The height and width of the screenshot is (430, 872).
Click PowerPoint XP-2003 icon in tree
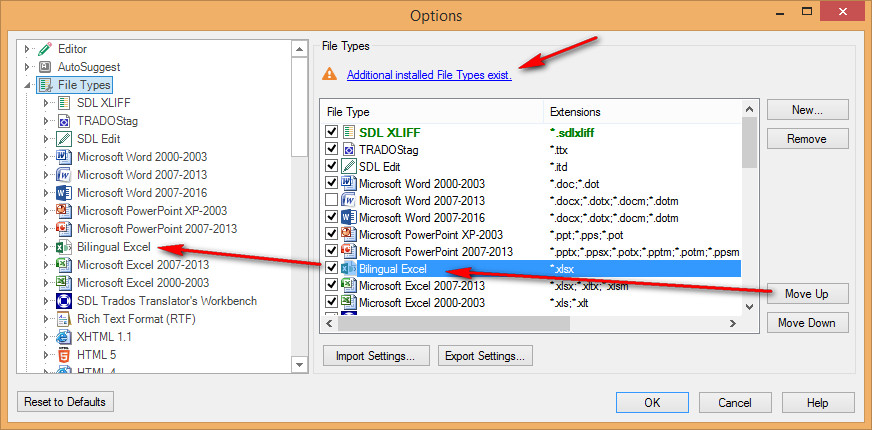[64, 211]
